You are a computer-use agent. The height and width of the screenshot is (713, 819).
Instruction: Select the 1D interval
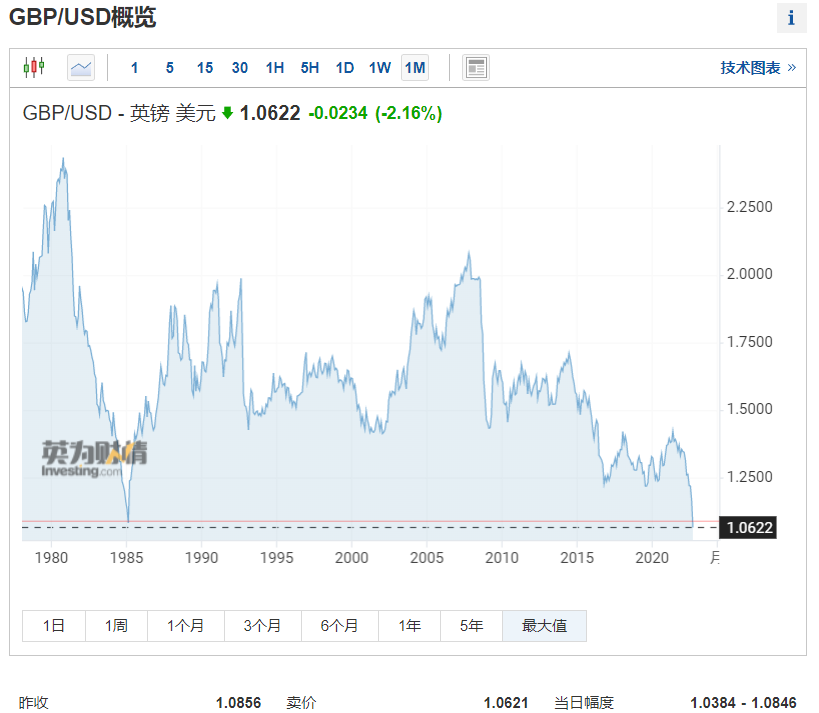click(x=345, y=68)
